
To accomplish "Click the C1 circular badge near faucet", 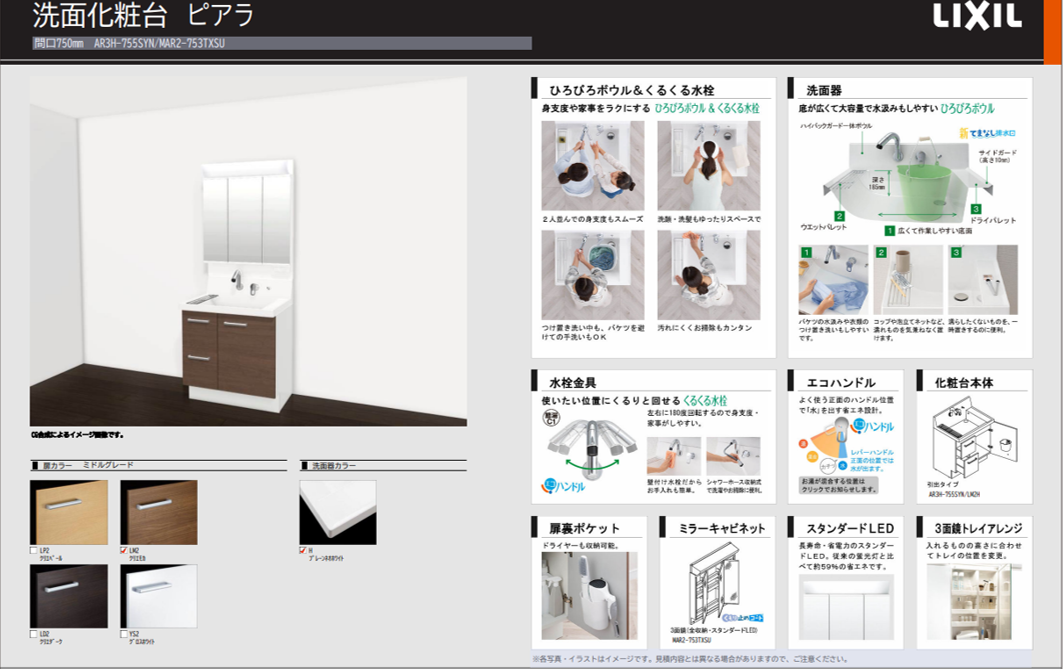I will [551, 423].
